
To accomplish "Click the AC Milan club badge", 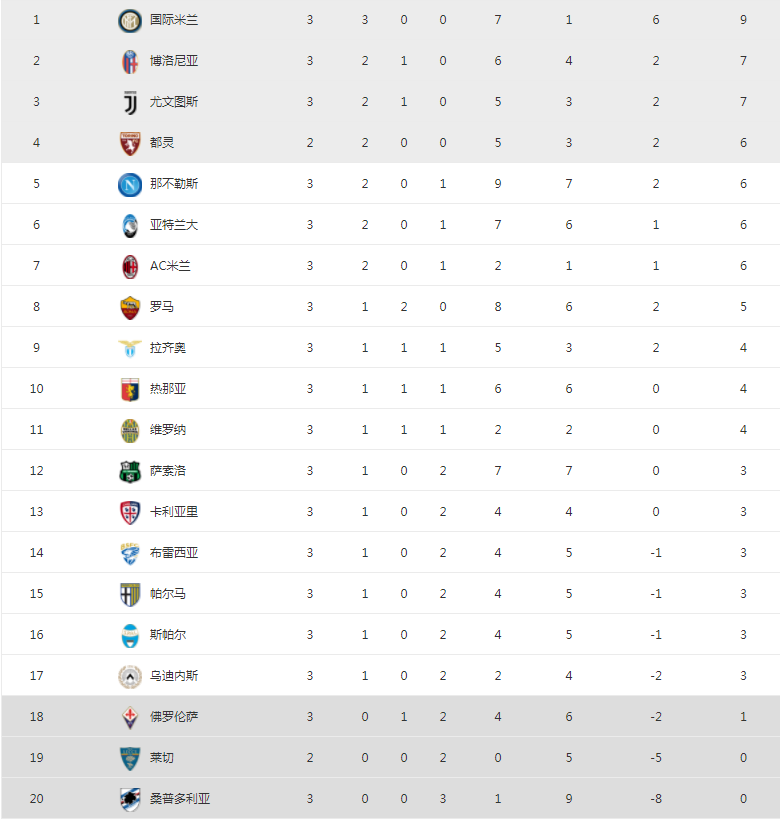I will [x=131, y=266].
